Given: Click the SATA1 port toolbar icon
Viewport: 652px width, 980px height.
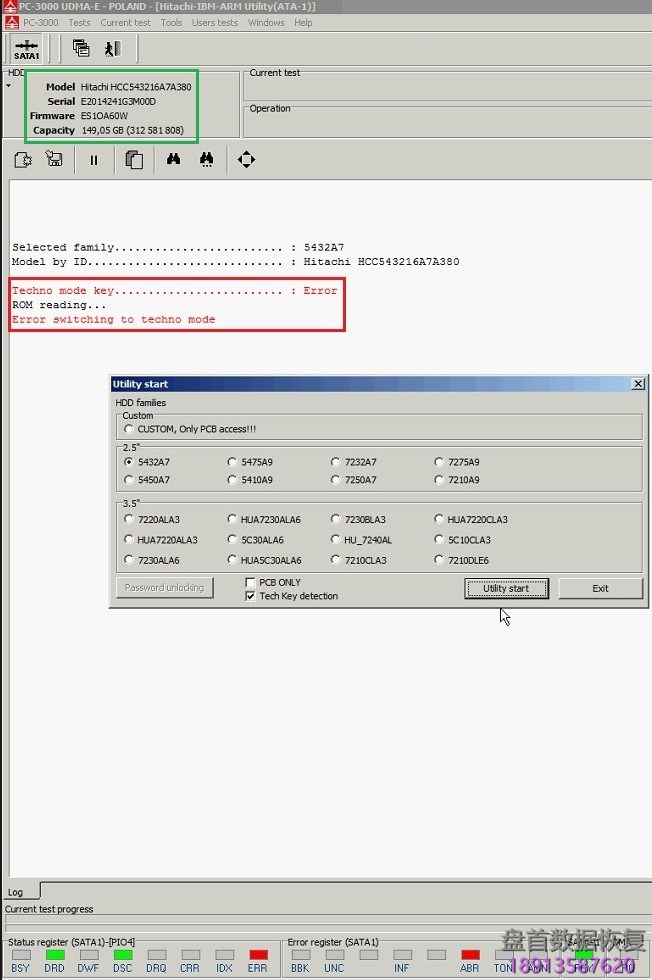Looking at the screenshot, I should (x=27, y=49).
